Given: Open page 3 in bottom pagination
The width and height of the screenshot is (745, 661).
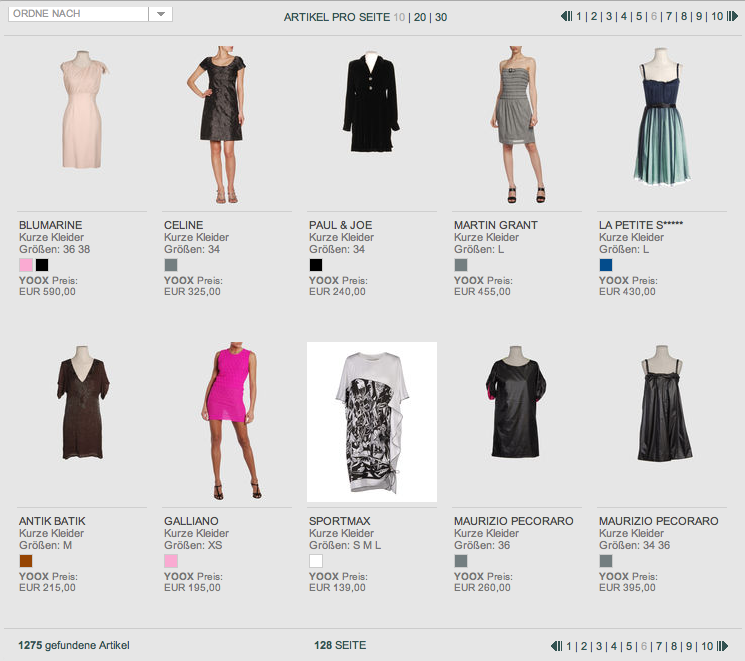Looking at the screenshot, I should click(599, 646).
